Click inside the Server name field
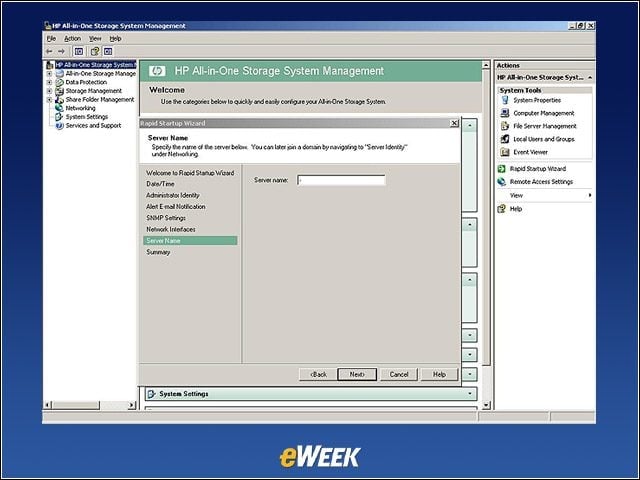Image resolution: width=640 pixels, height=480 pixels. pyautogui.click(x=341, y=180)
